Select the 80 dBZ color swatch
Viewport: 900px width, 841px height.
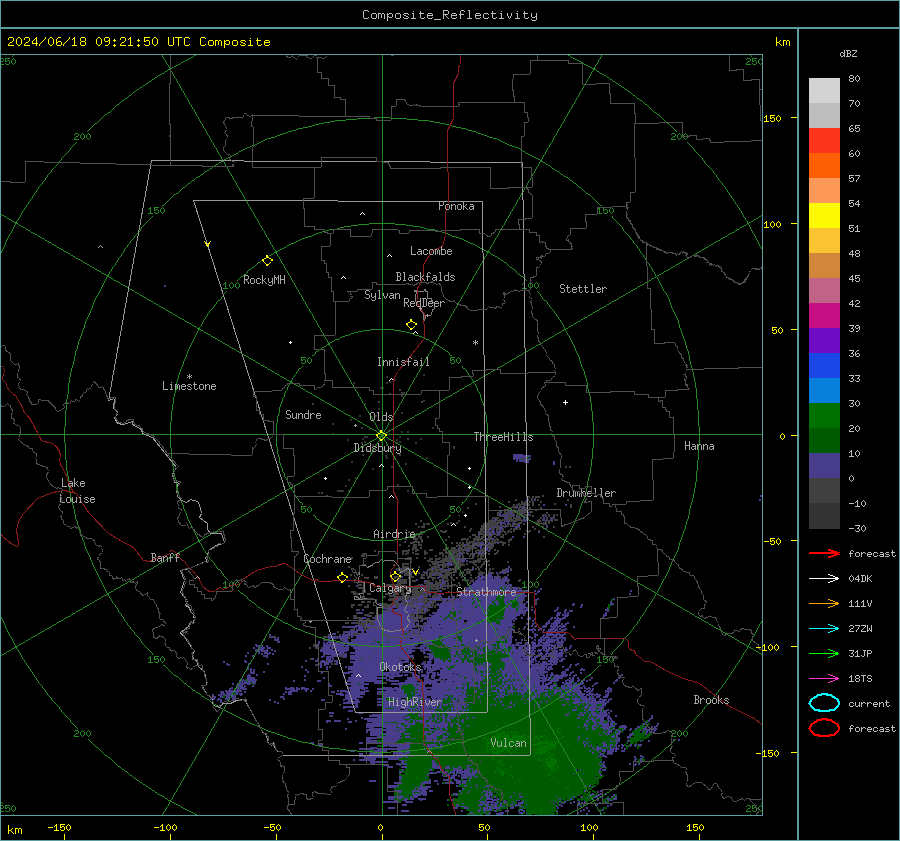[x=824, y=90]
